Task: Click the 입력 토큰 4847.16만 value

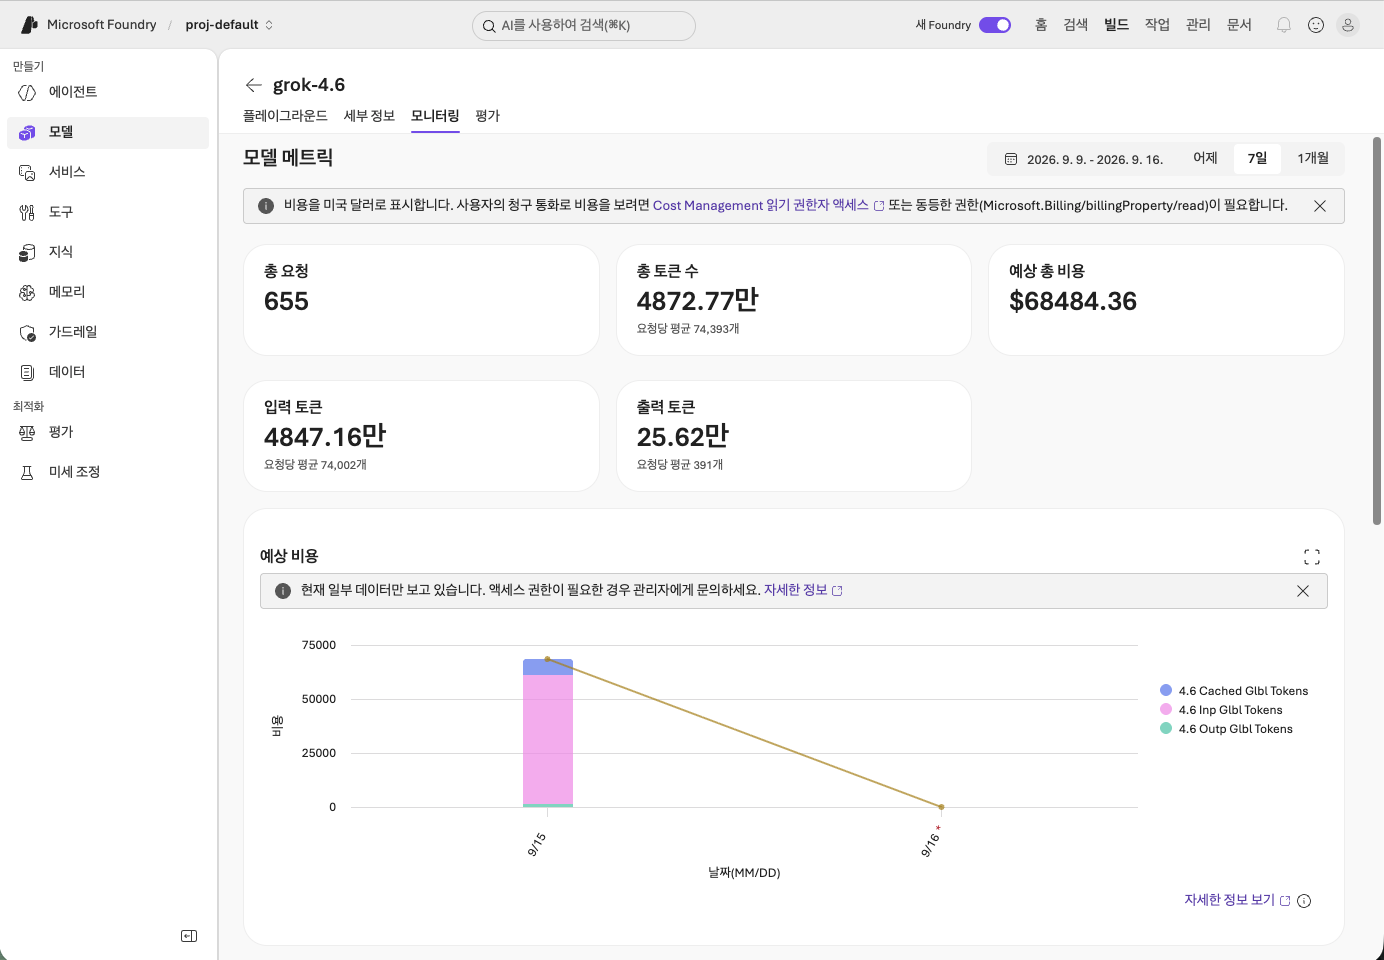Action: tap(325, 437)
